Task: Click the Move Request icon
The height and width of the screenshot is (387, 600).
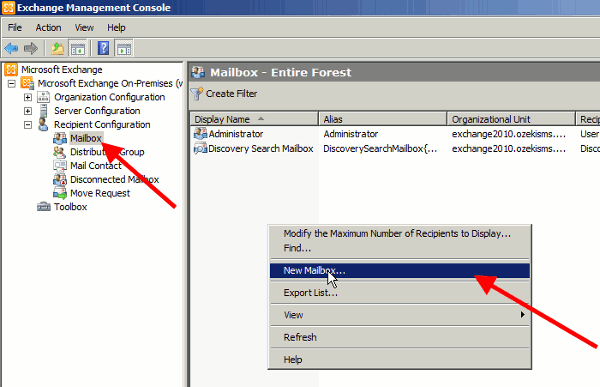Action: click(60, 193)
